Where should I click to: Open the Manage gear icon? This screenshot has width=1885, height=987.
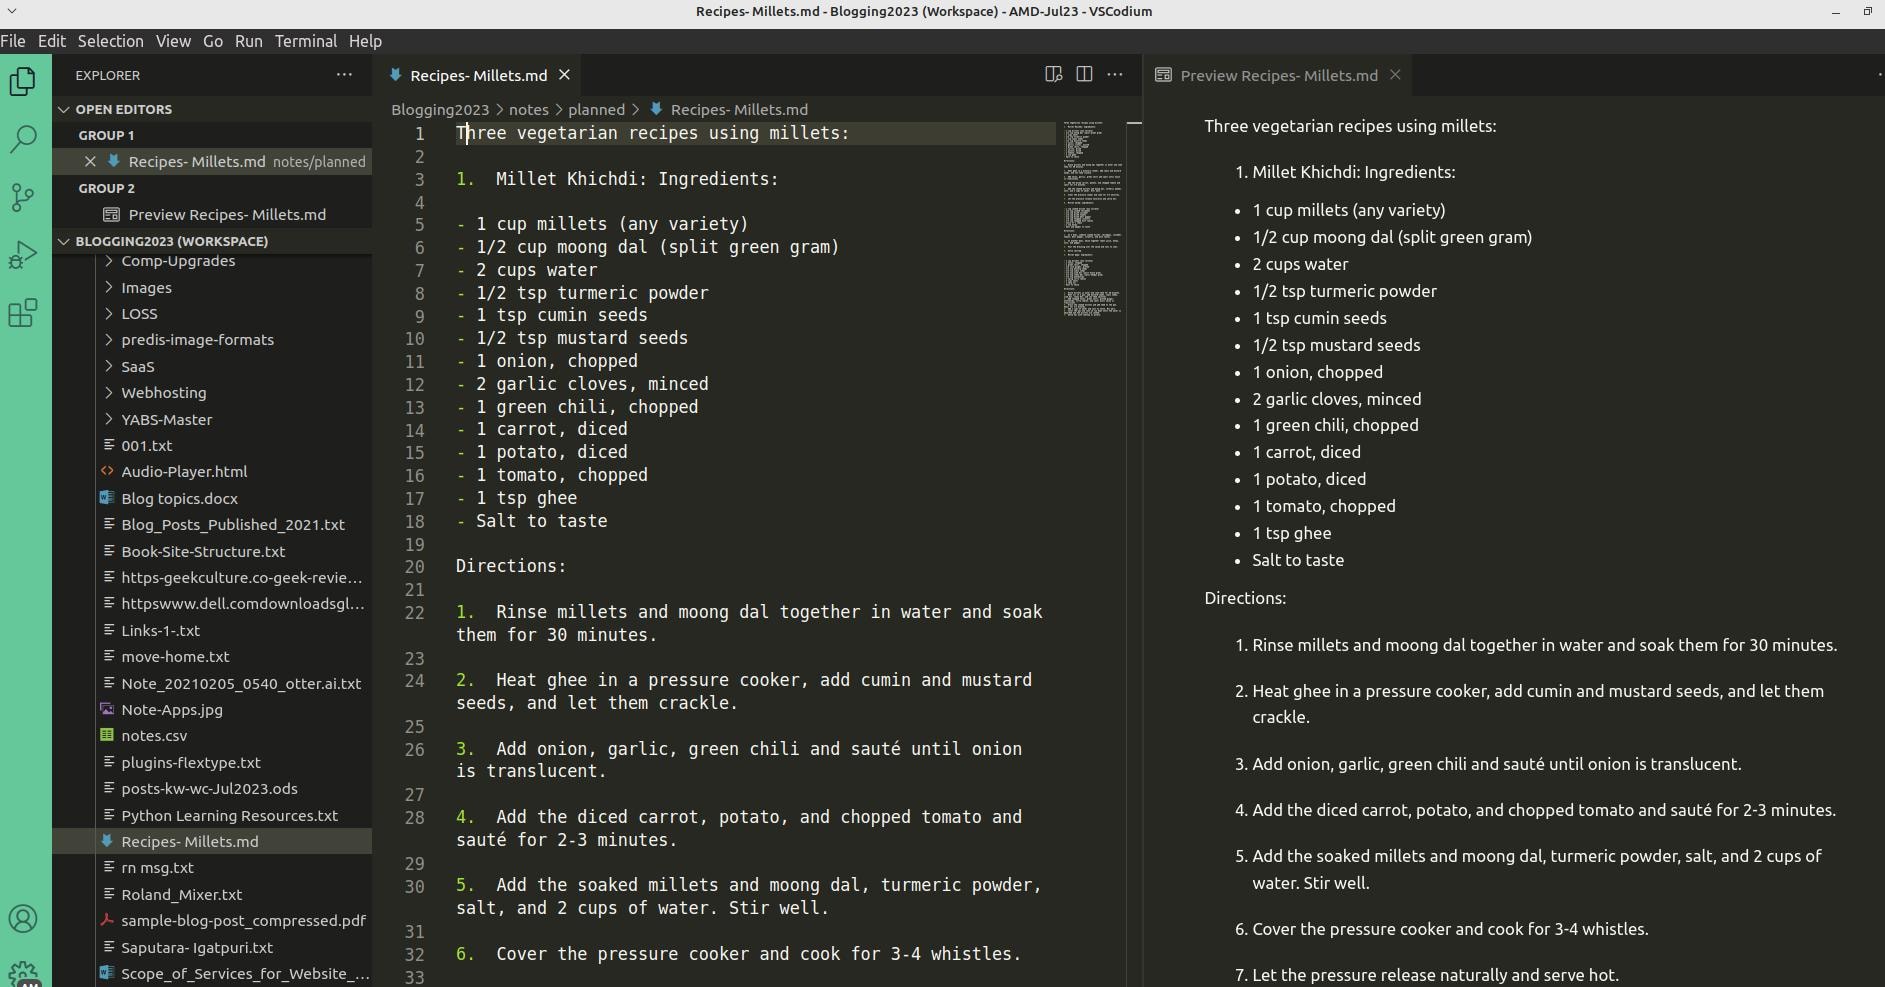click(23, 973)
